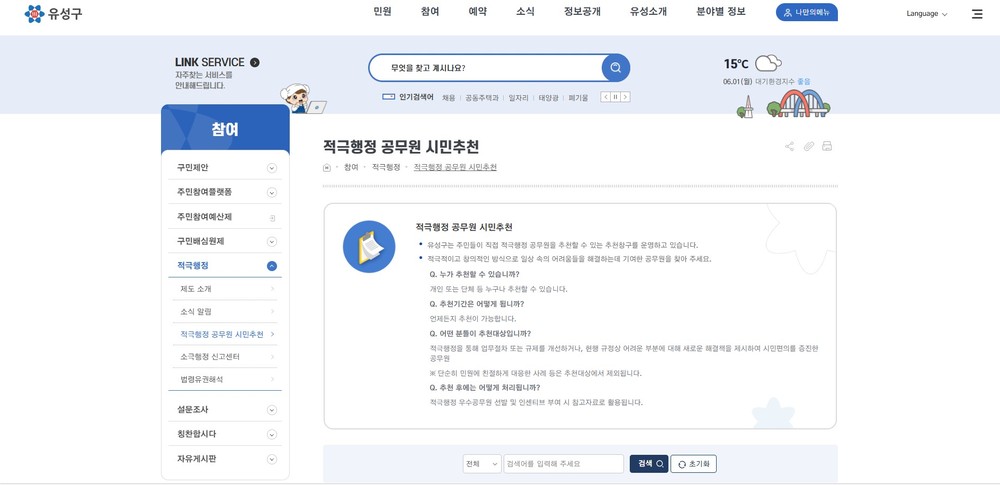Open the 분야별 정보 top menu
This screenshot has height=485, width=1000.
point(721,11)
